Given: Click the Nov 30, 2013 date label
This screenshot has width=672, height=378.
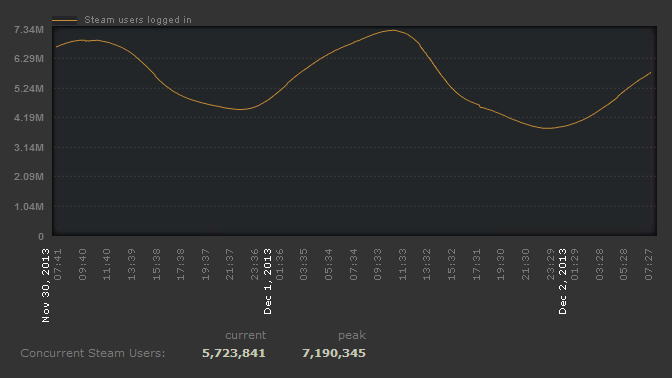Looking at the screenshot, I should (x=46, y=285).
